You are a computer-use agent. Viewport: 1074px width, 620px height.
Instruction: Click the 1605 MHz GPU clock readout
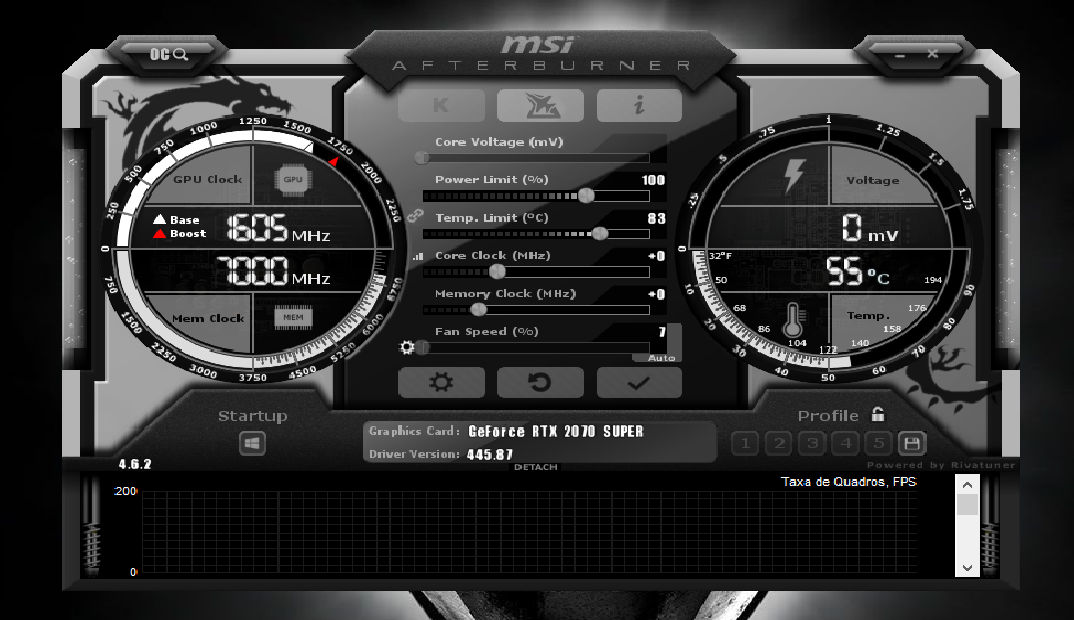click(x=278, y=228)
